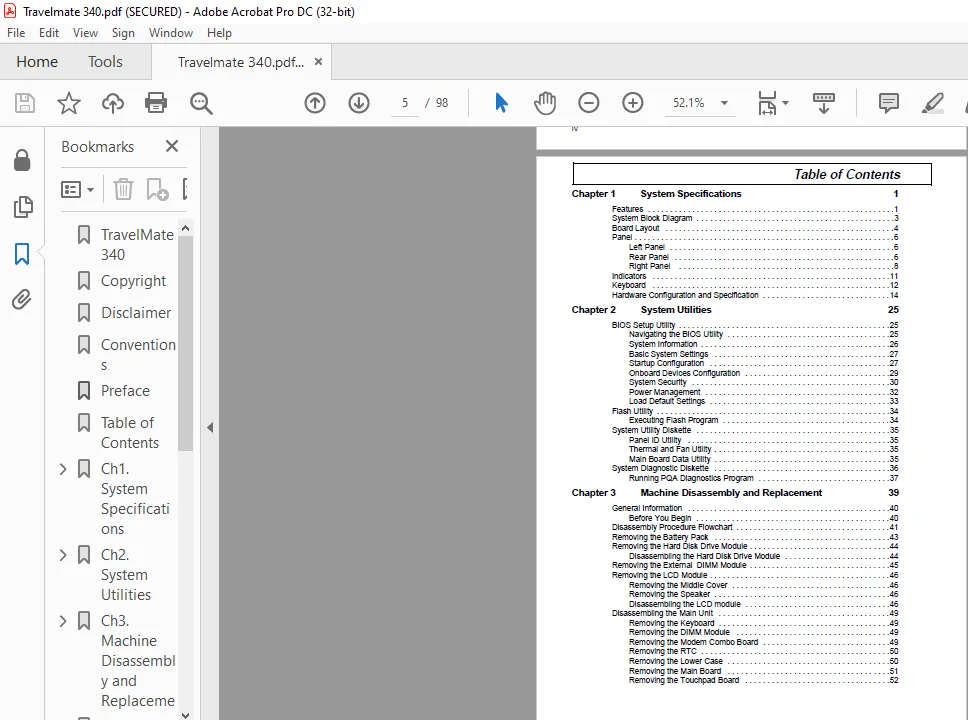This screenshot has width=968, height=720.
Task: Activate the Hand pan tool
Action: click(x=544, y=103)
